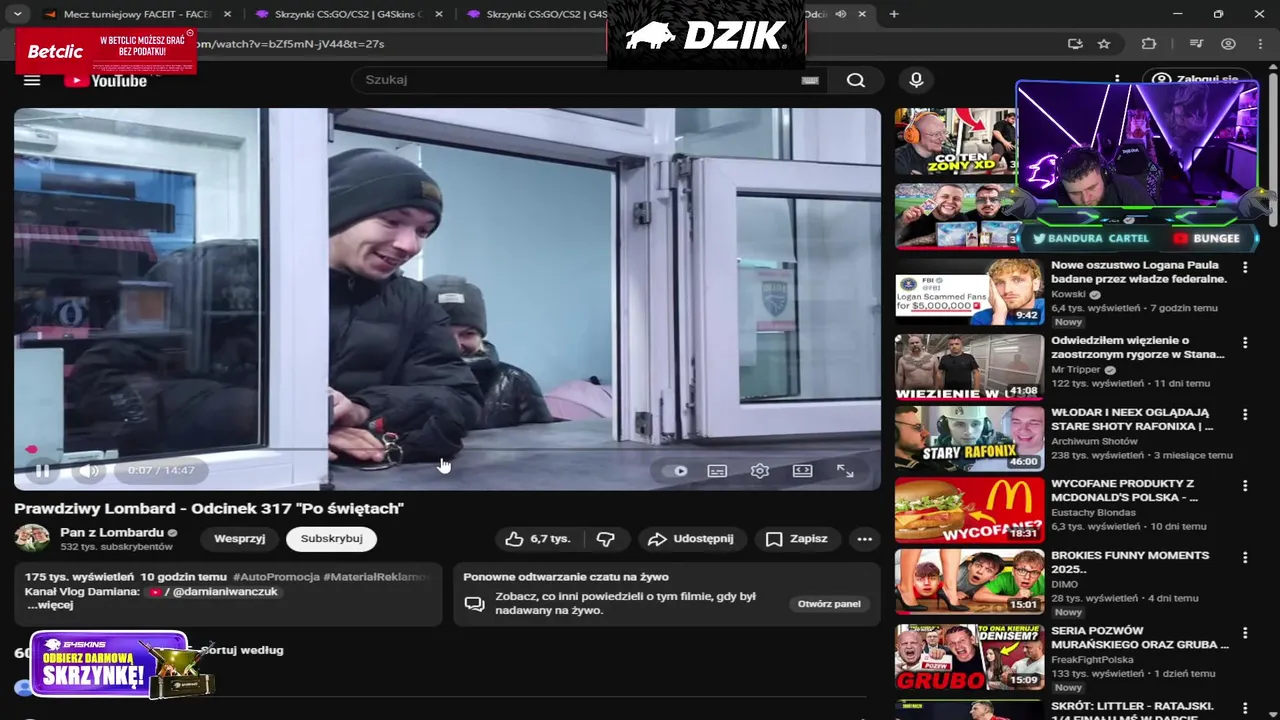Start voice search with the microphone
The width and height of the screenshot is (1280, 720).
point(916,80)
